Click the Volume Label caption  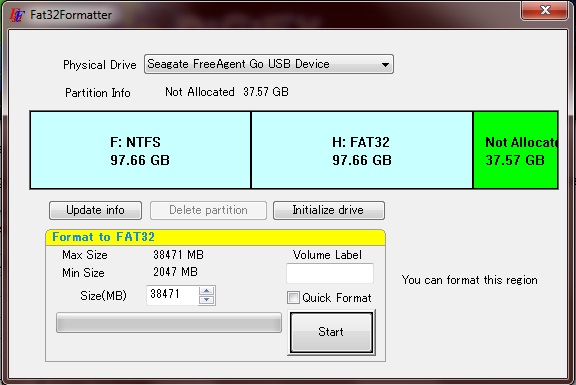(x=327, y=255)
